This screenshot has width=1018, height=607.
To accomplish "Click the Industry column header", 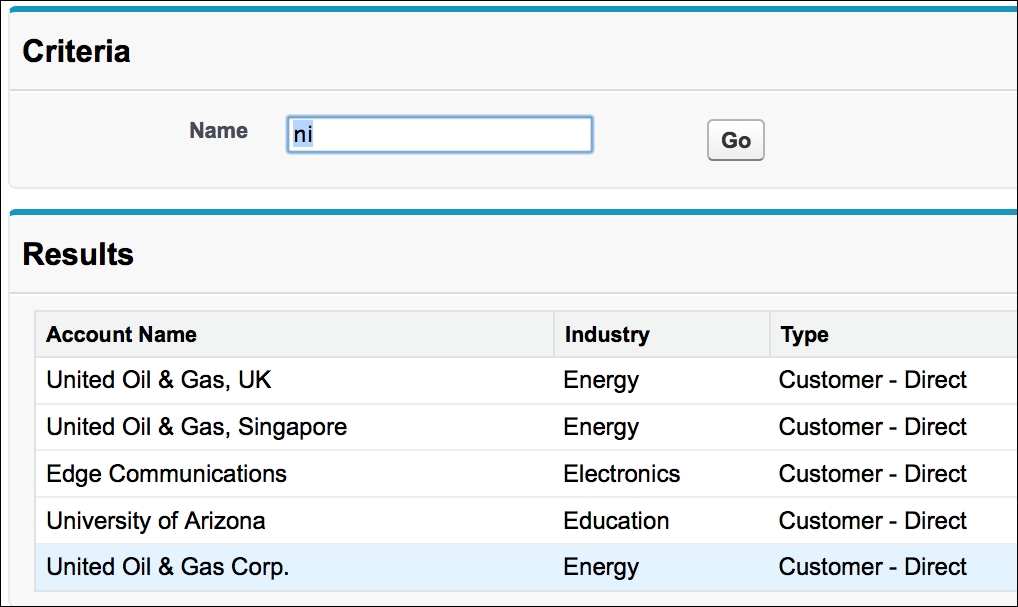I will click(606, 335).
